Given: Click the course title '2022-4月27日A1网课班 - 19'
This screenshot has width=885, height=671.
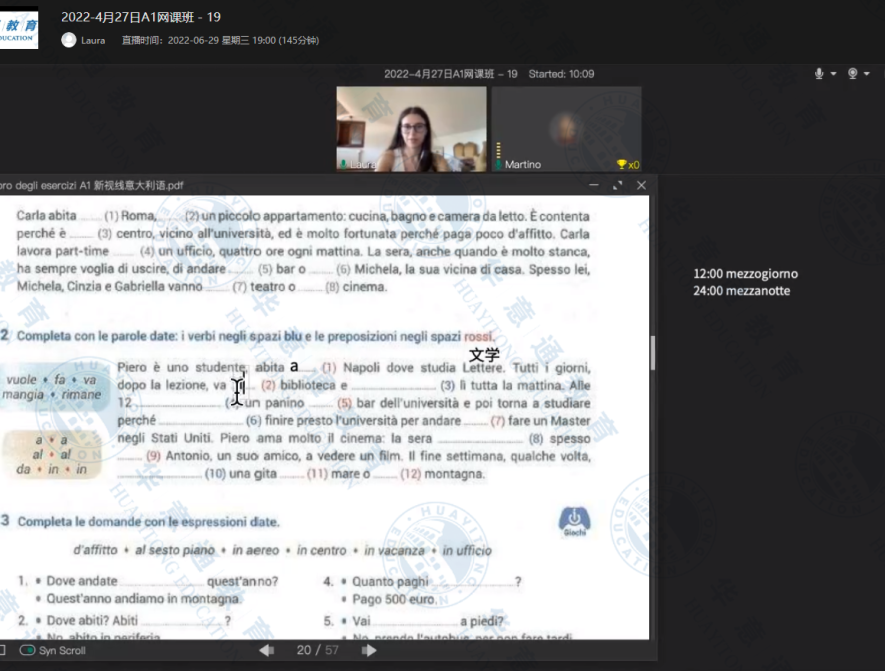Looking at the screenshot, I should tap(141, 17).
